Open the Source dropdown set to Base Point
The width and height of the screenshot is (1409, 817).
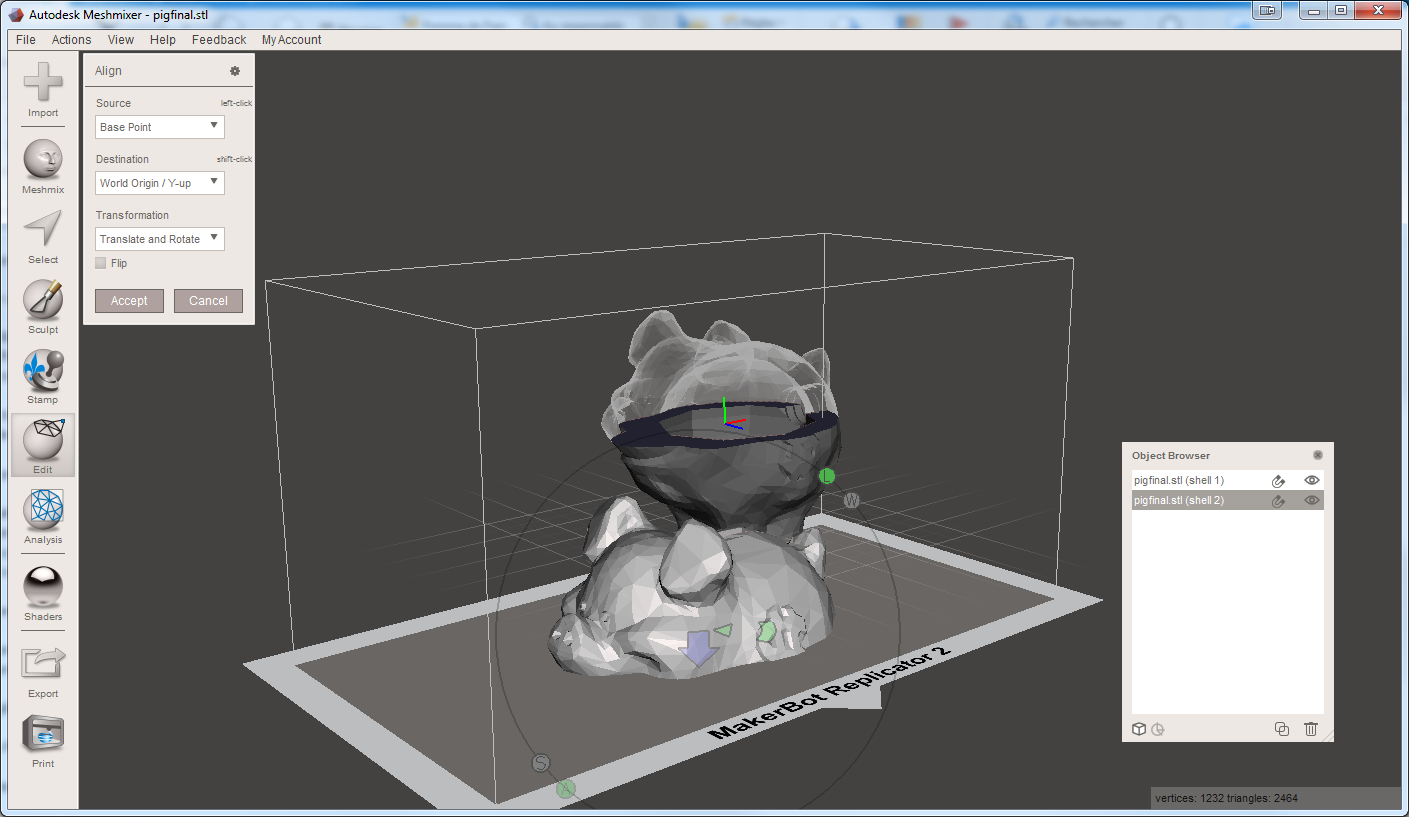(x=160, y=127)
